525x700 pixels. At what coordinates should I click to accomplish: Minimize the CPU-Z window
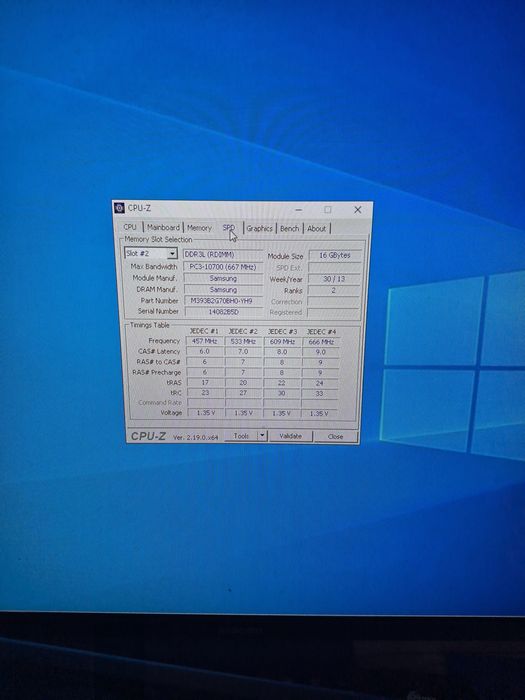tap(299, 209)
